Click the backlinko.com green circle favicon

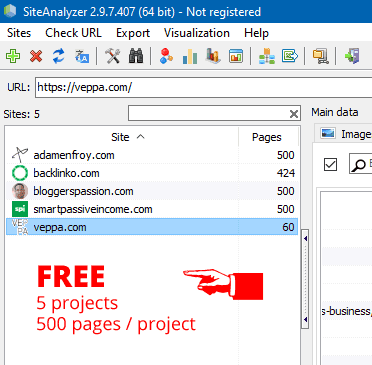pyautogui.click(x=20, y=173)
